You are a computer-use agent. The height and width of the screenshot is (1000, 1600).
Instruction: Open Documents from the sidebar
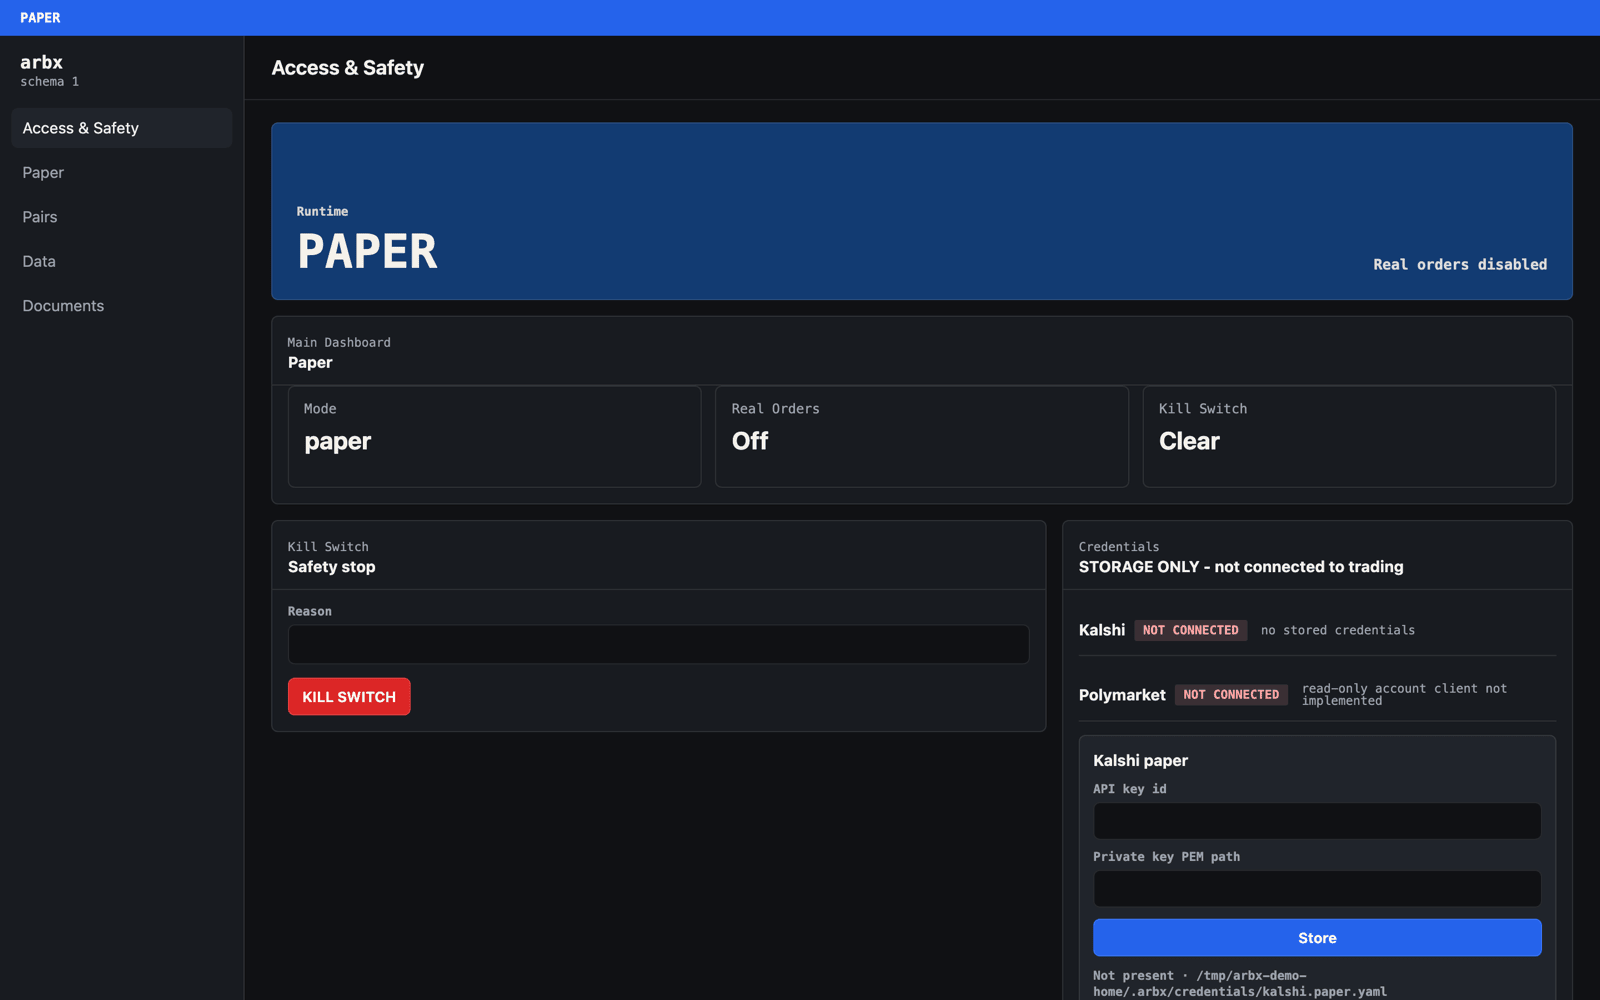[121, 306]
